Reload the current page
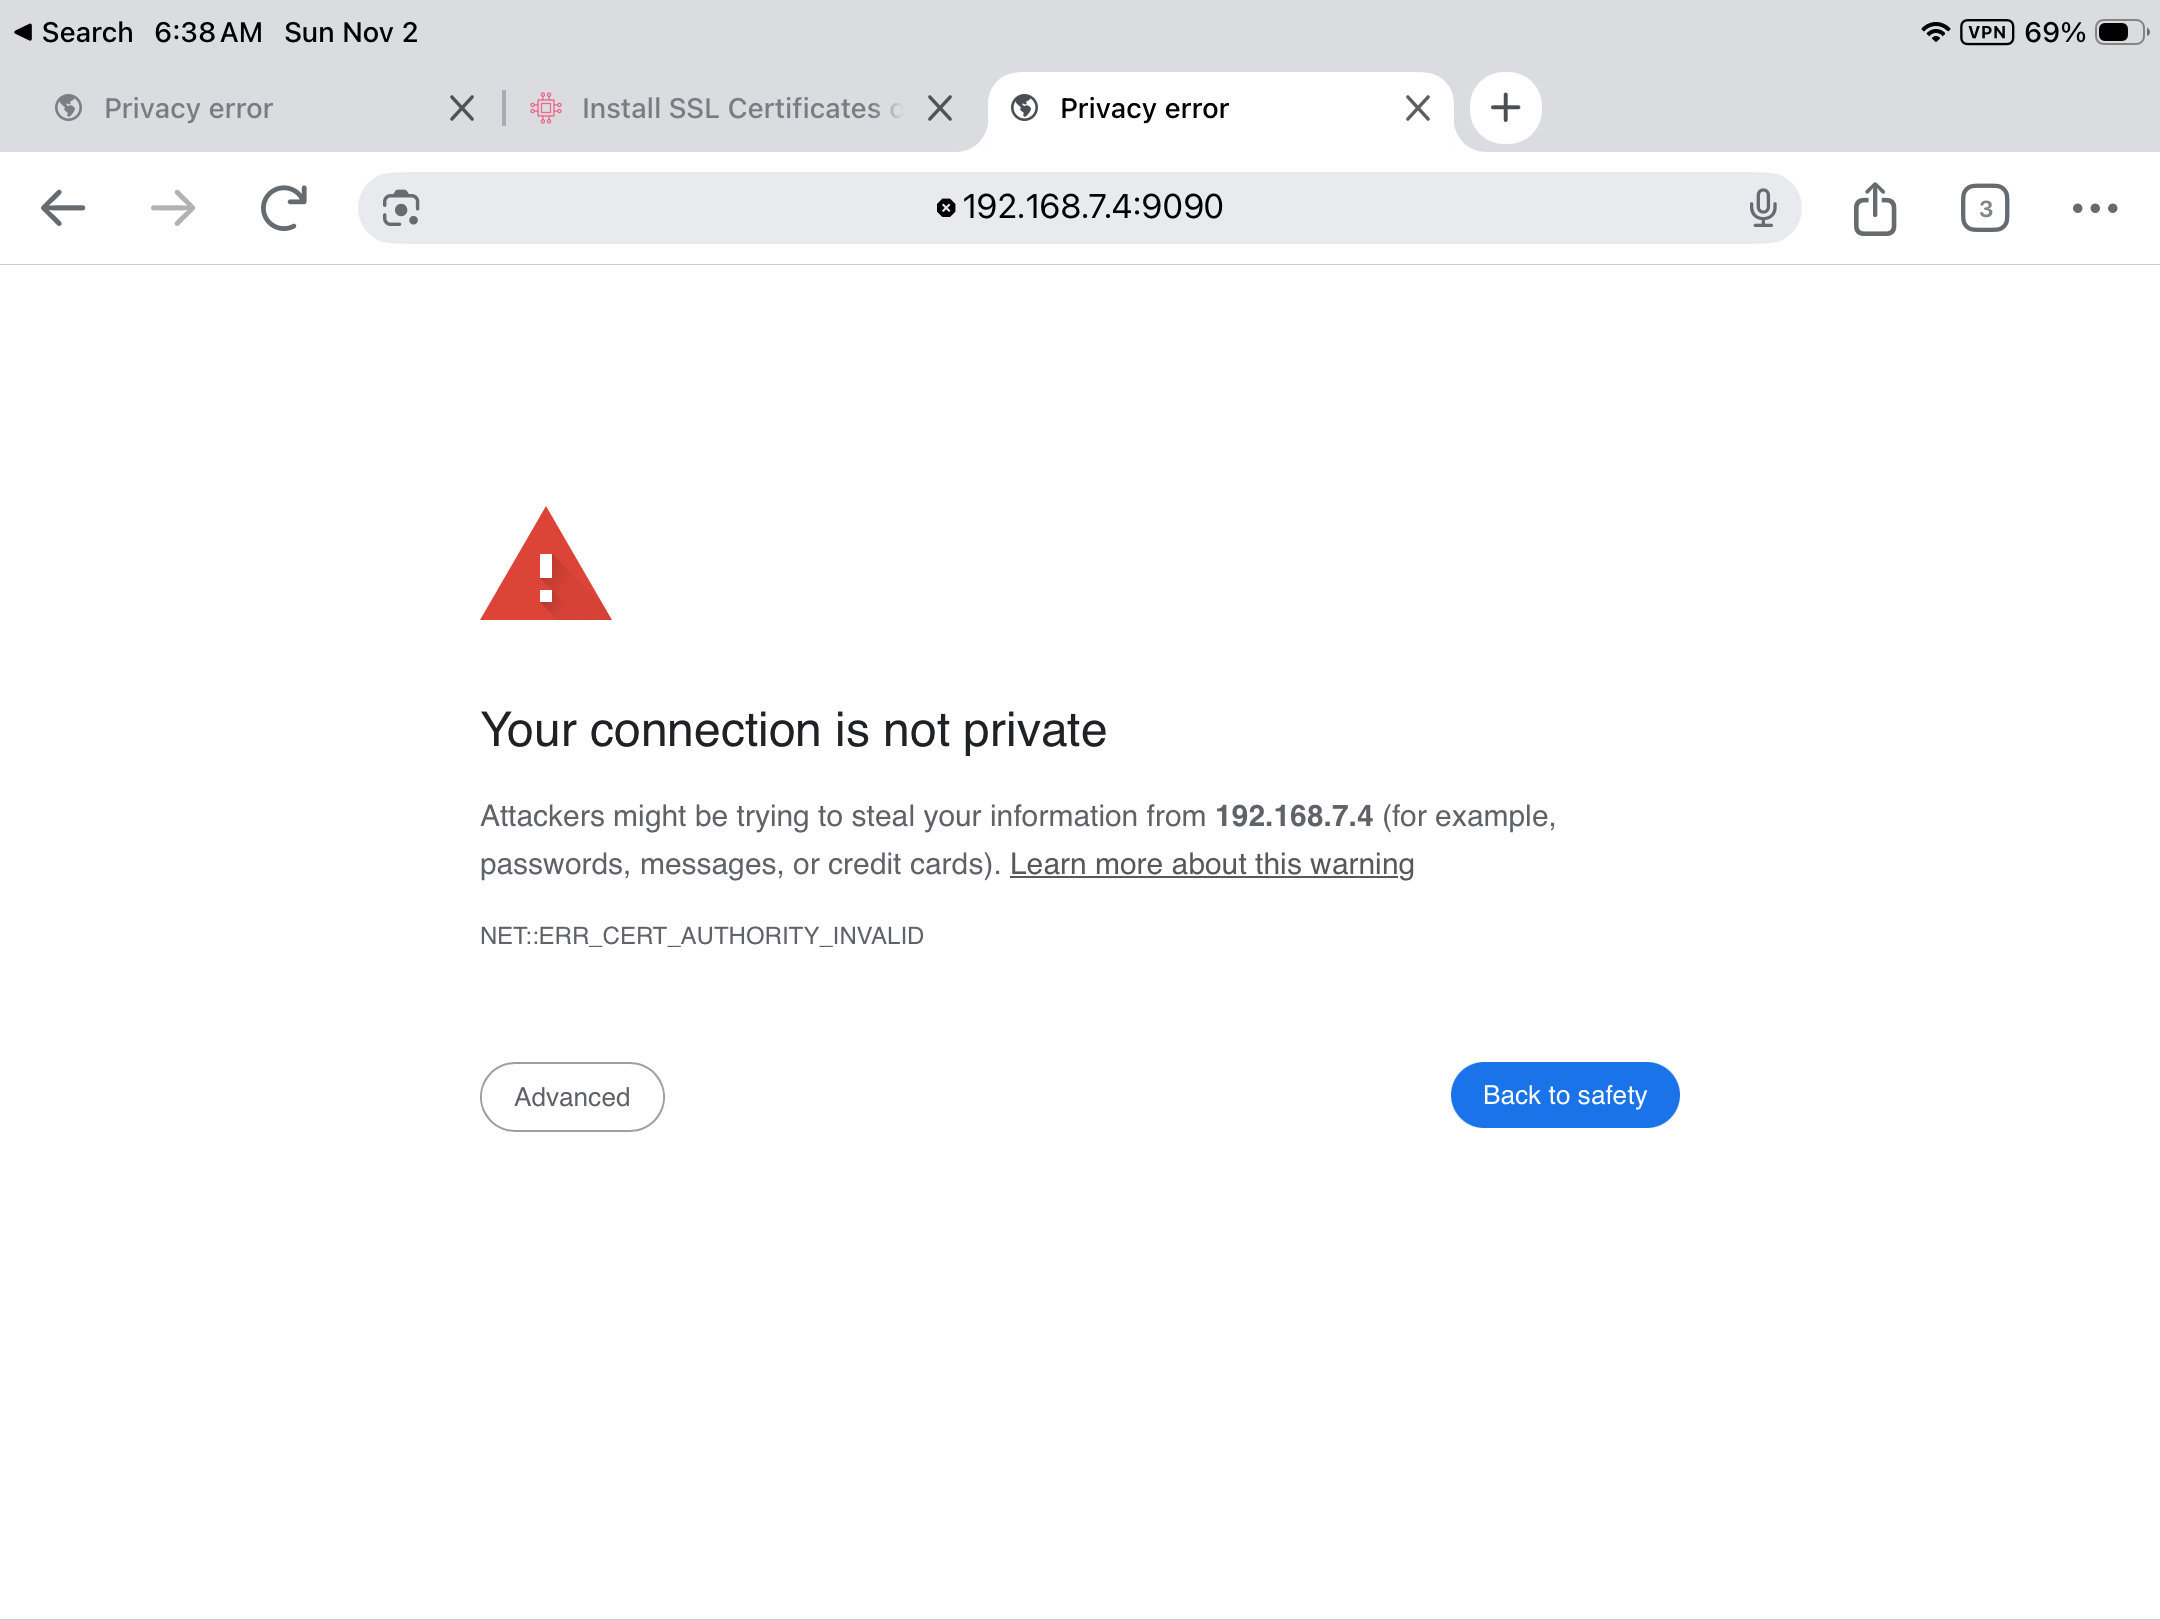 pos(284,208)
